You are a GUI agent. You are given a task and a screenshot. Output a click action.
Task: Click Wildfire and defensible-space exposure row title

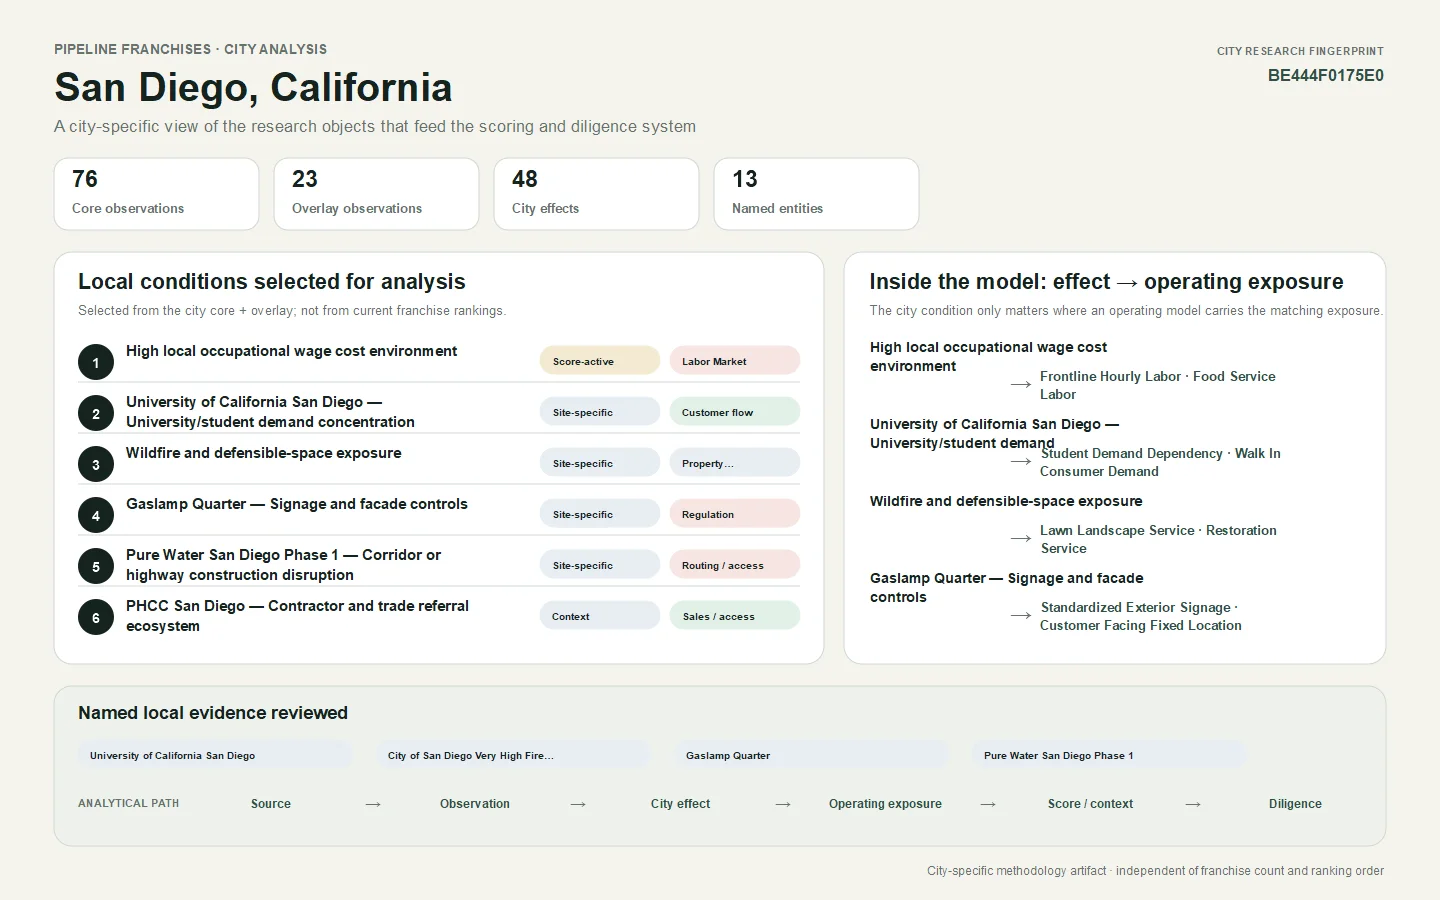(x=264, y=453)
